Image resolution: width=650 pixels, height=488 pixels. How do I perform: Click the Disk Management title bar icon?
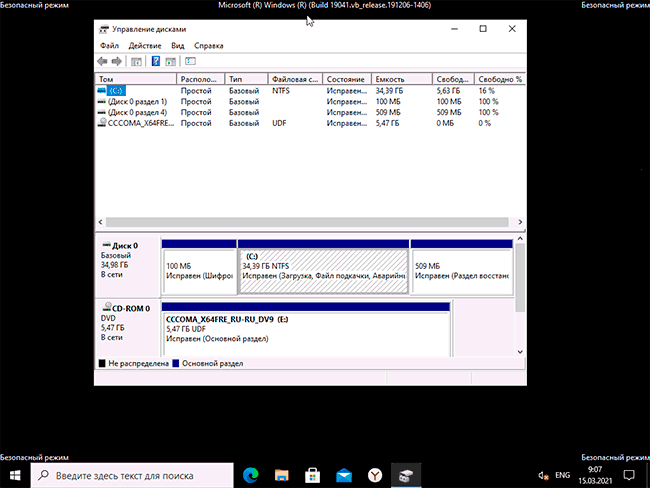104,29
